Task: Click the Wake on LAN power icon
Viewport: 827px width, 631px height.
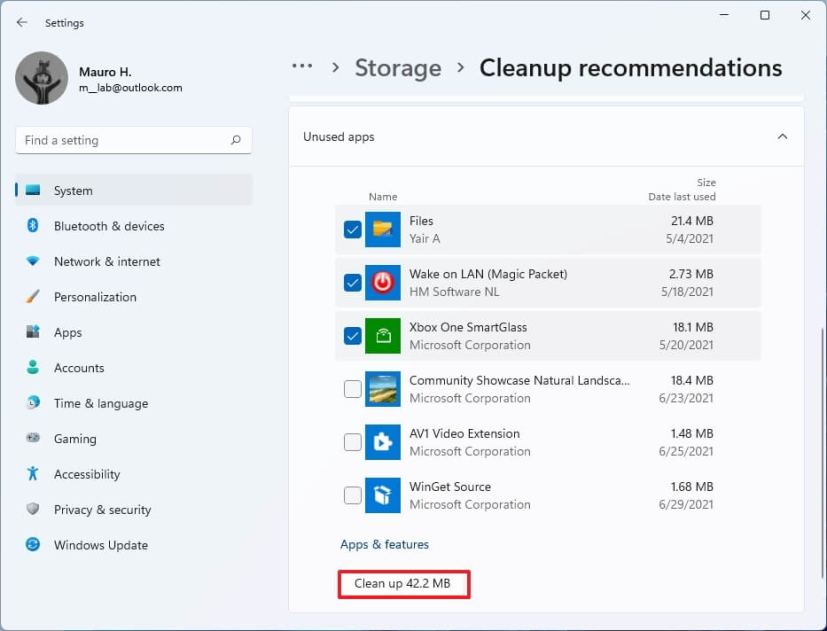Action: point(382,283)
